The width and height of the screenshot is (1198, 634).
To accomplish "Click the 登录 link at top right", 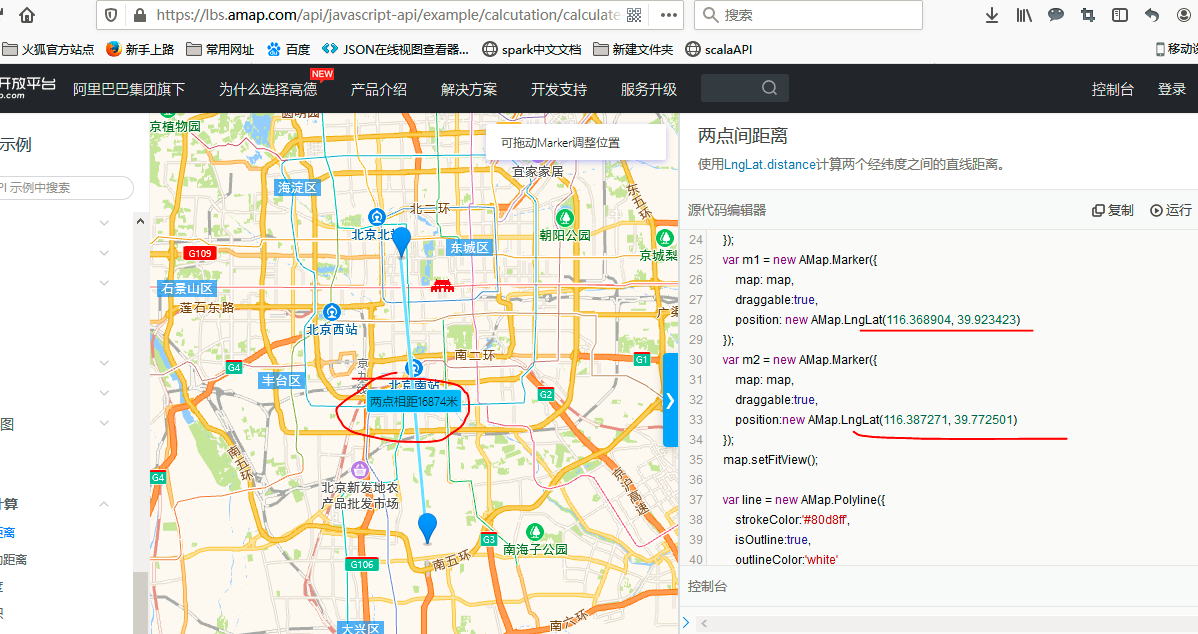I will pyautogui.click(x=1171, y=89).
